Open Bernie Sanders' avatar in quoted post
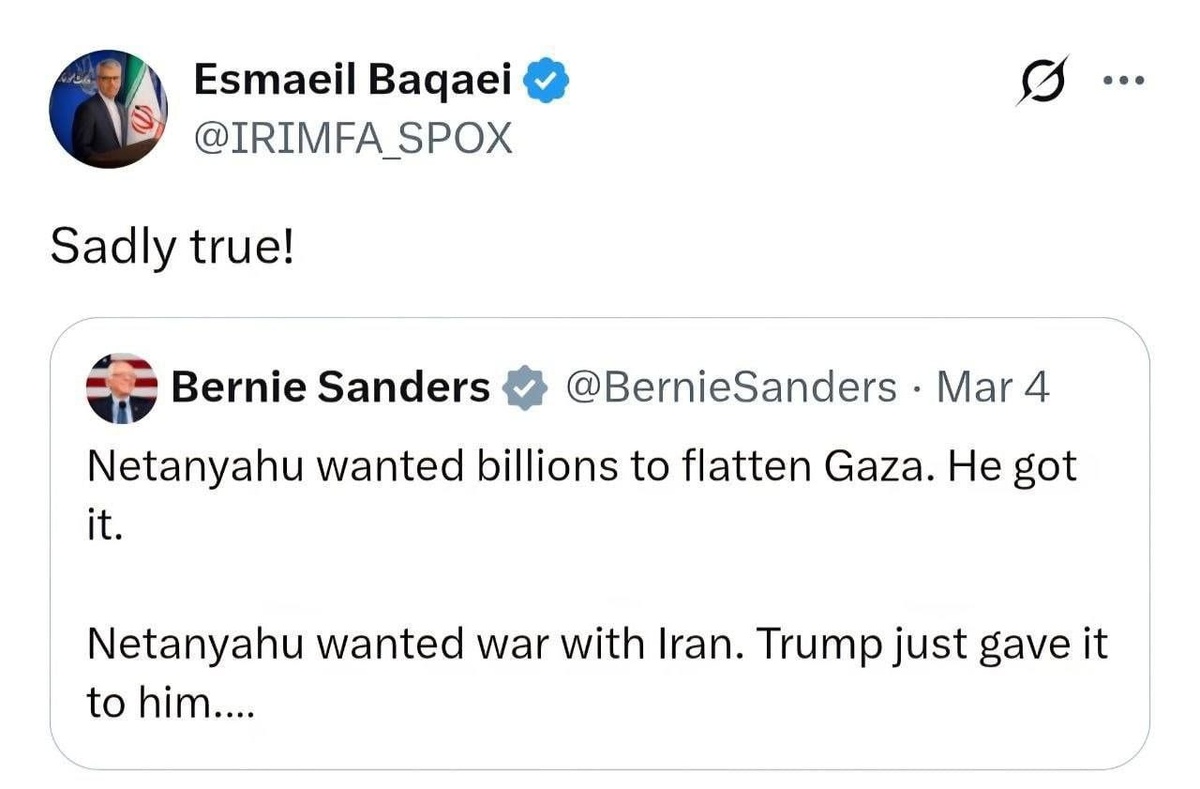Screen dimensions: 1200x789 122,388
